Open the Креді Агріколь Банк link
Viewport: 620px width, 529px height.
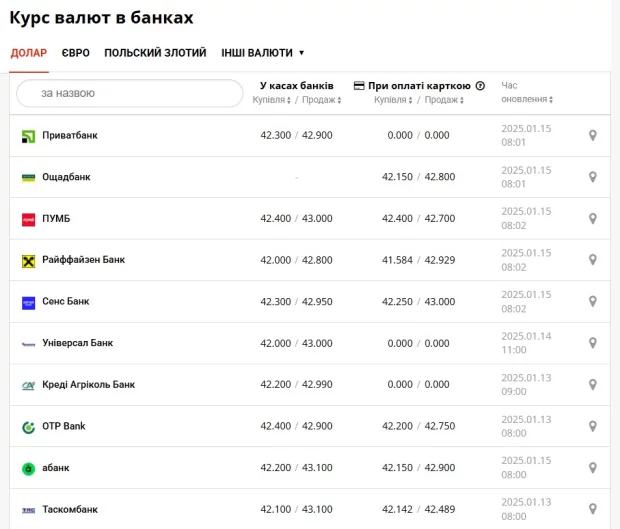pyautogui.click(x=89, y=384)
